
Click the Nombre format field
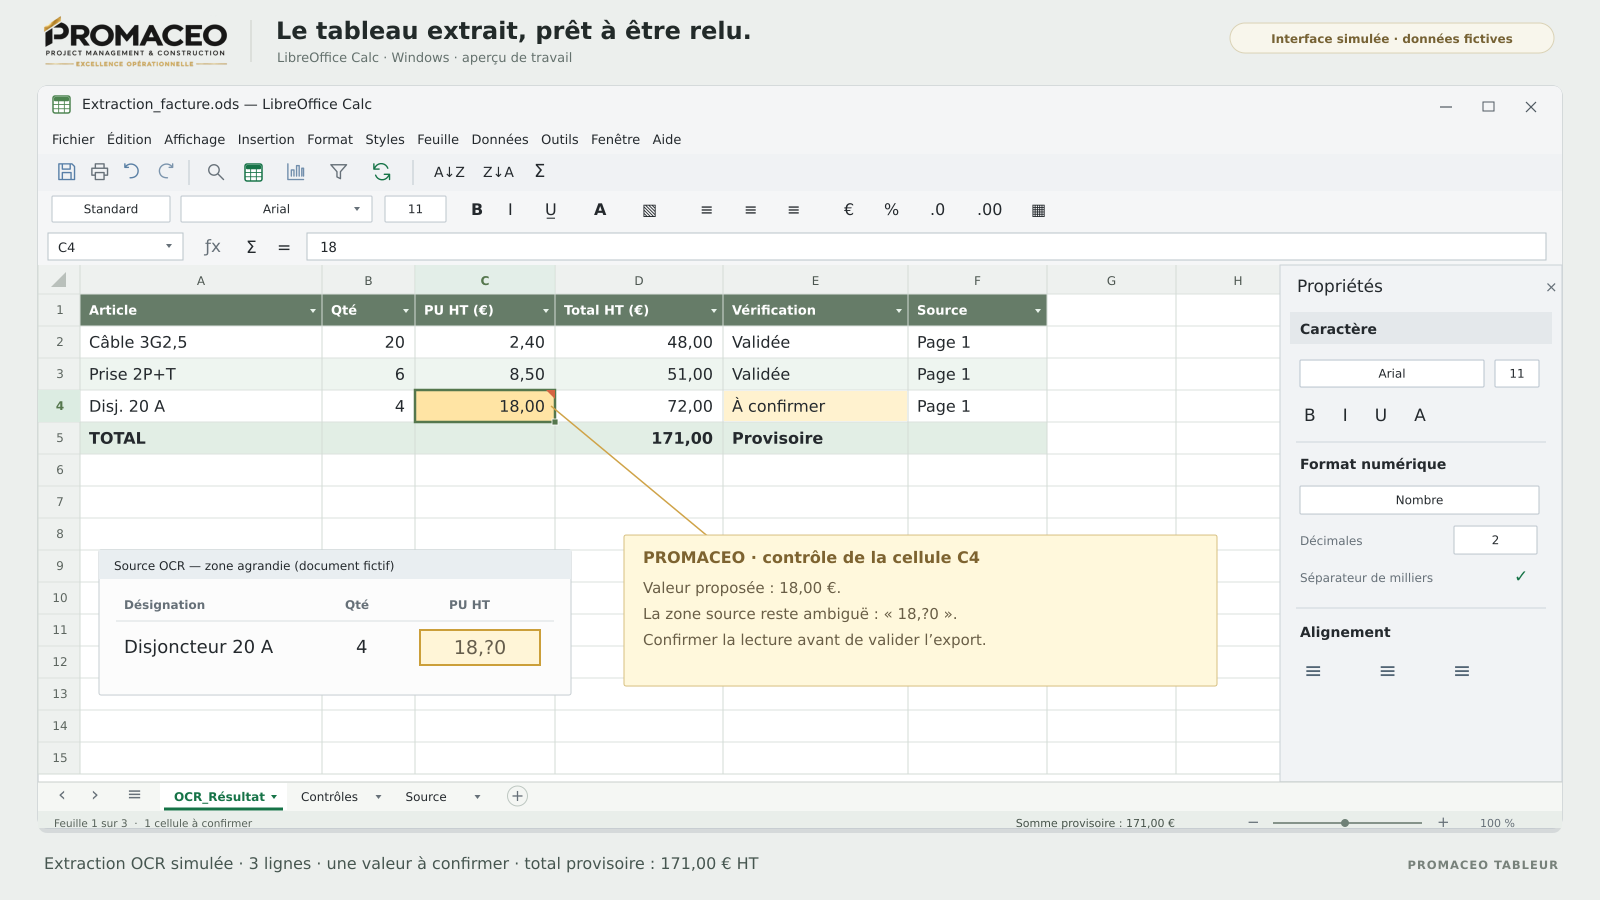(x=1419, y=500)
